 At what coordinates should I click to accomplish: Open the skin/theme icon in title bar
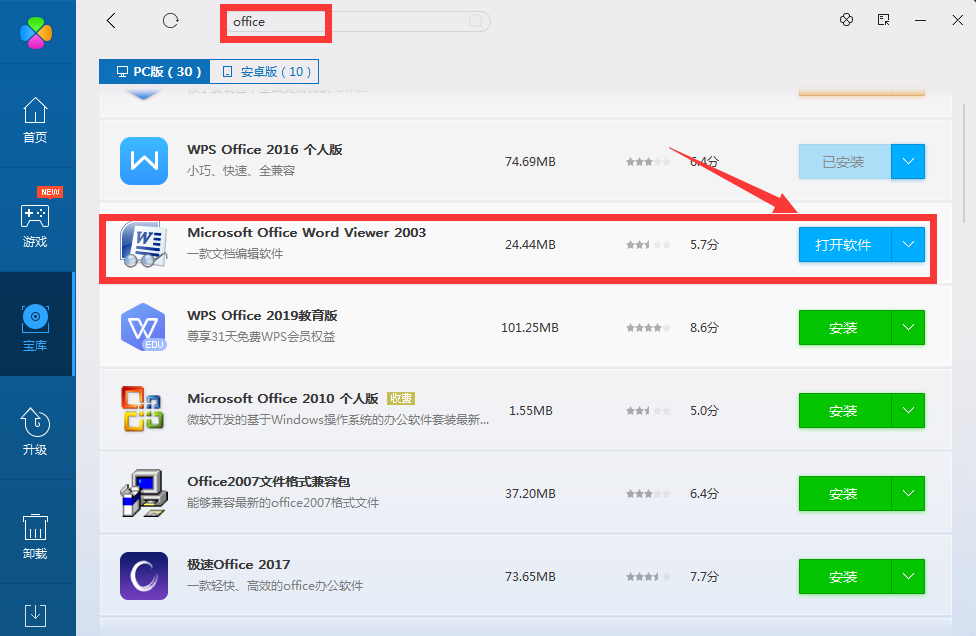tap(847, 20)
